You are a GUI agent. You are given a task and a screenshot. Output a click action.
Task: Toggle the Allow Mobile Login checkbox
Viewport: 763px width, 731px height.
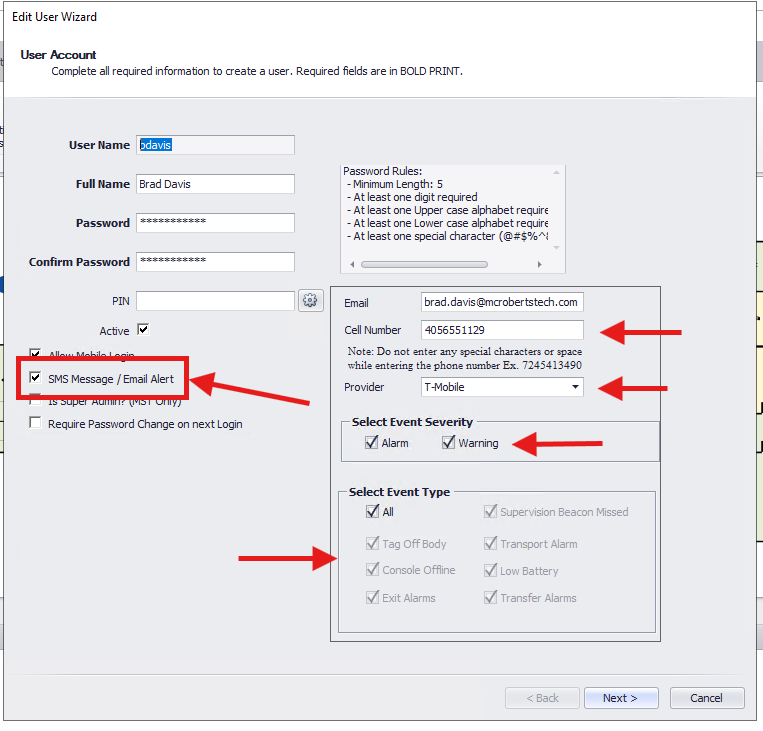(x=37, y=354)
